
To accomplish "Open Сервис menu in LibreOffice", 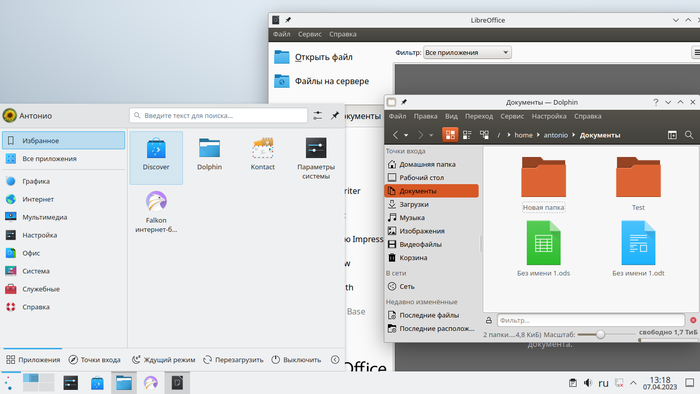I will point(310,34).
